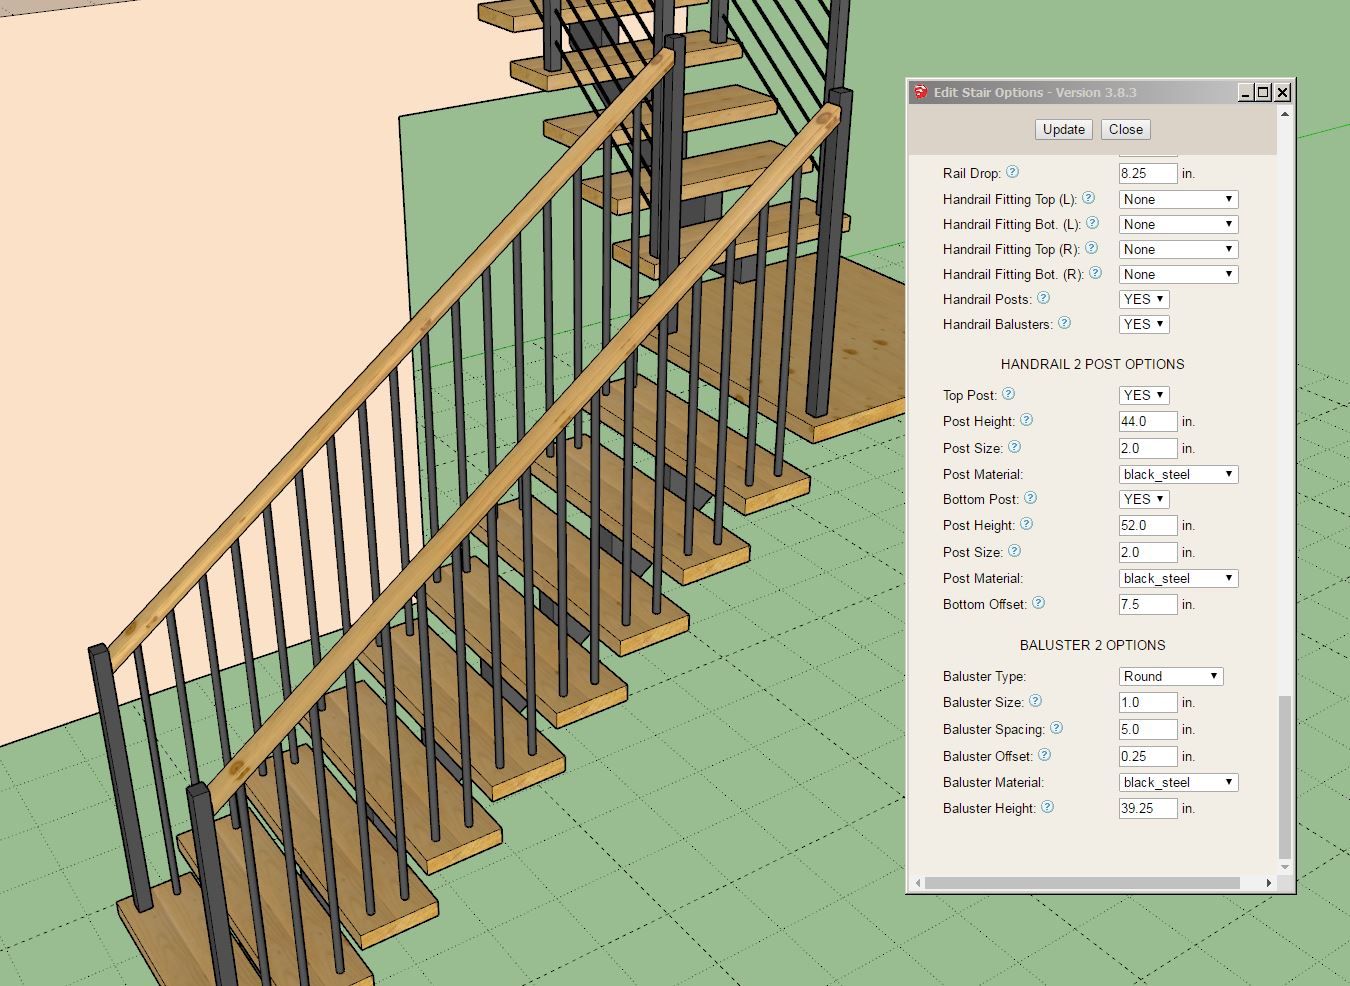The height and width of the screenshot is (986, 1350).
Task: Click the Baluster Type label
Action: click(984, 676)
